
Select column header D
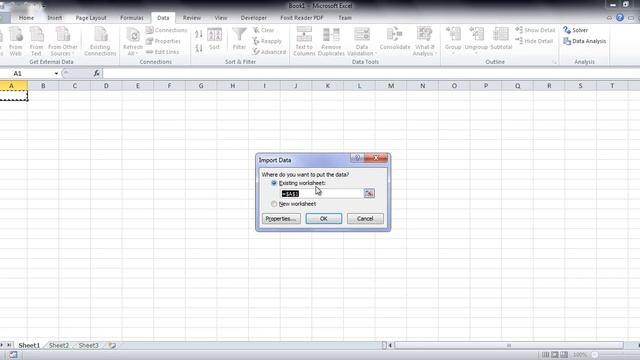point(106,86)
